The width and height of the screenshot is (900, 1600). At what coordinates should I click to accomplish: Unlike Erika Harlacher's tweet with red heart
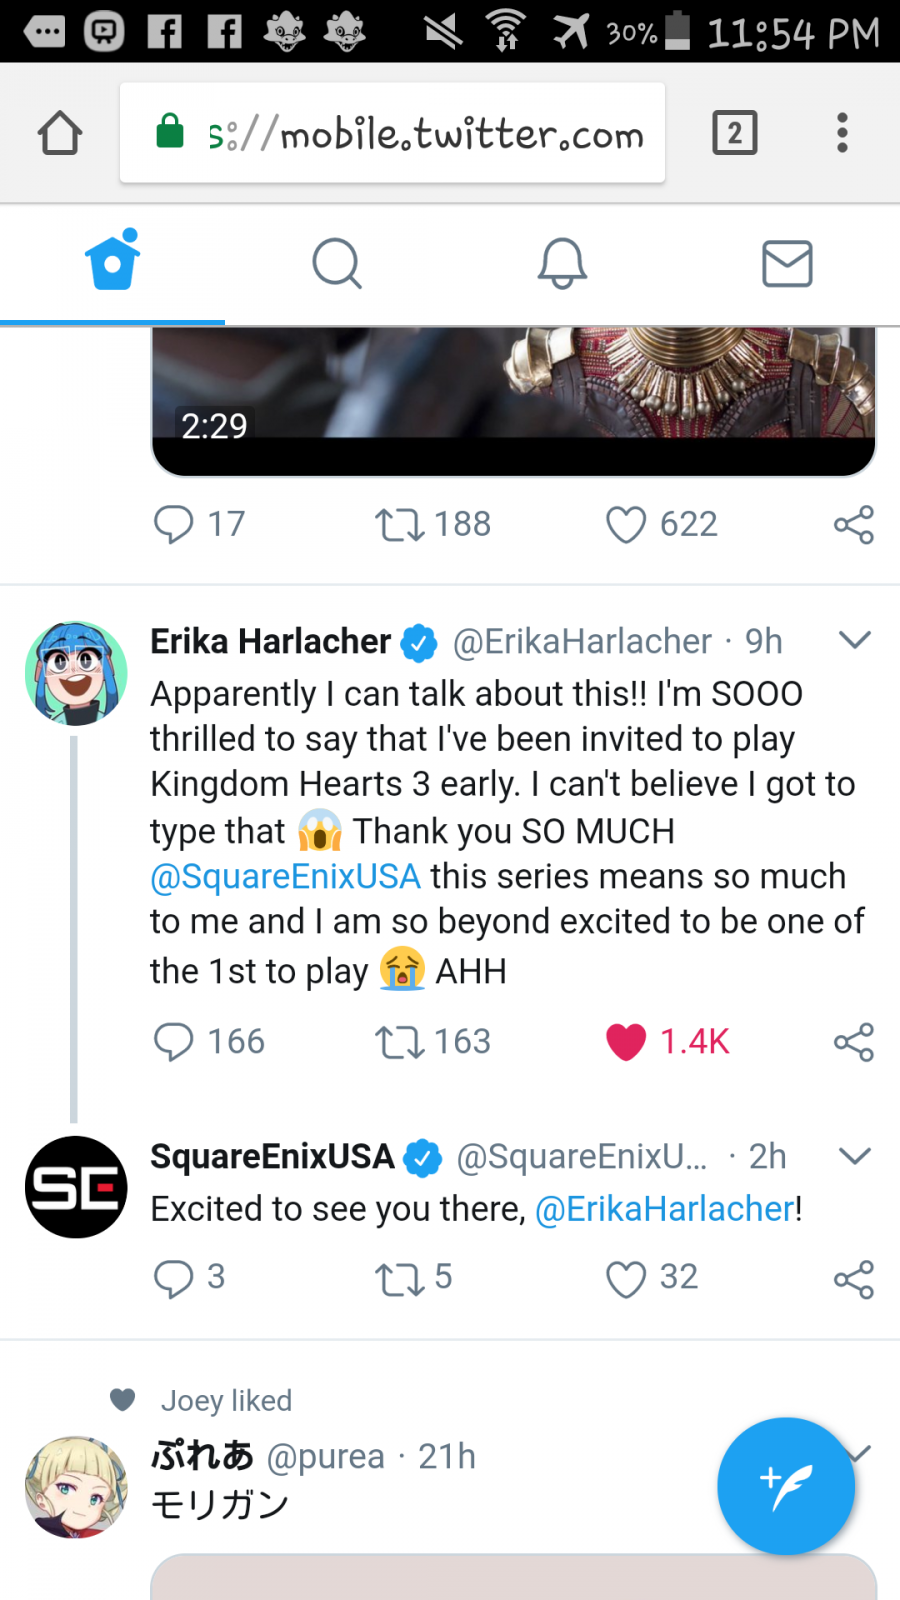coord(627,1042)
